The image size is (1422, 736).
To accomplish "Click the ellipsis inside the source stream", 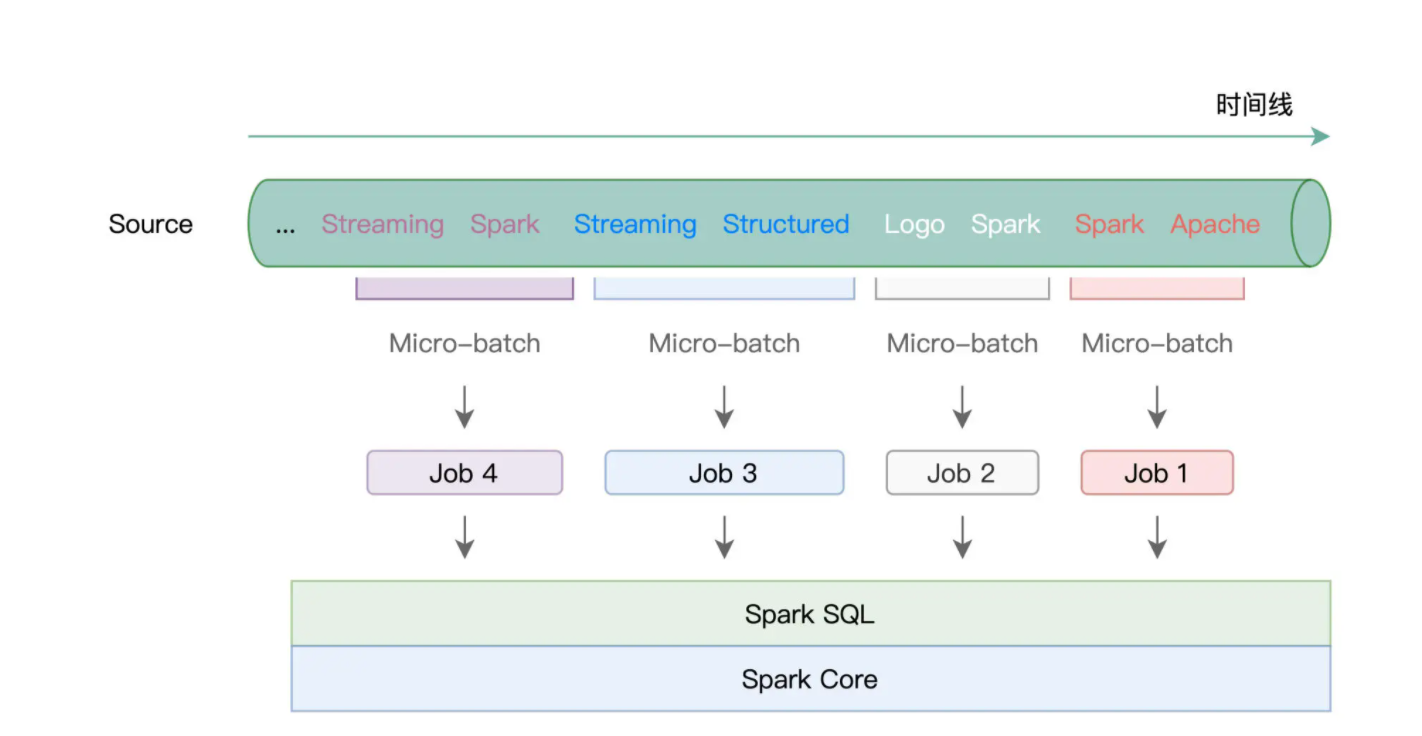I will pyautogui.click(x=285, y=228).
